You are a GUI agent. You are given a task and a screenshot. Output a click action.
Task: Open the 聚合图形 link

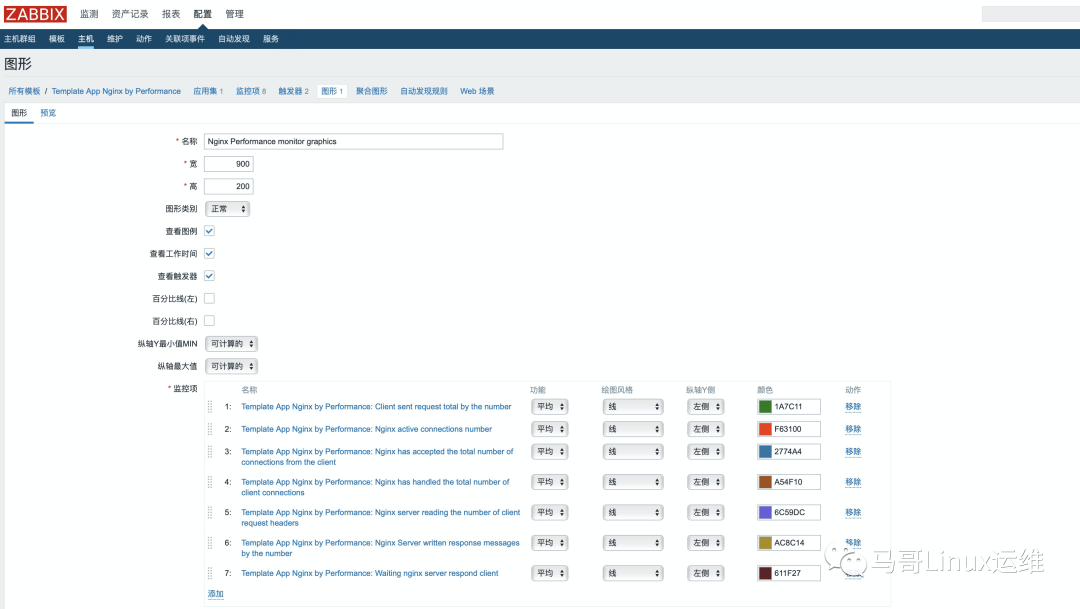(x=372, y=91)
